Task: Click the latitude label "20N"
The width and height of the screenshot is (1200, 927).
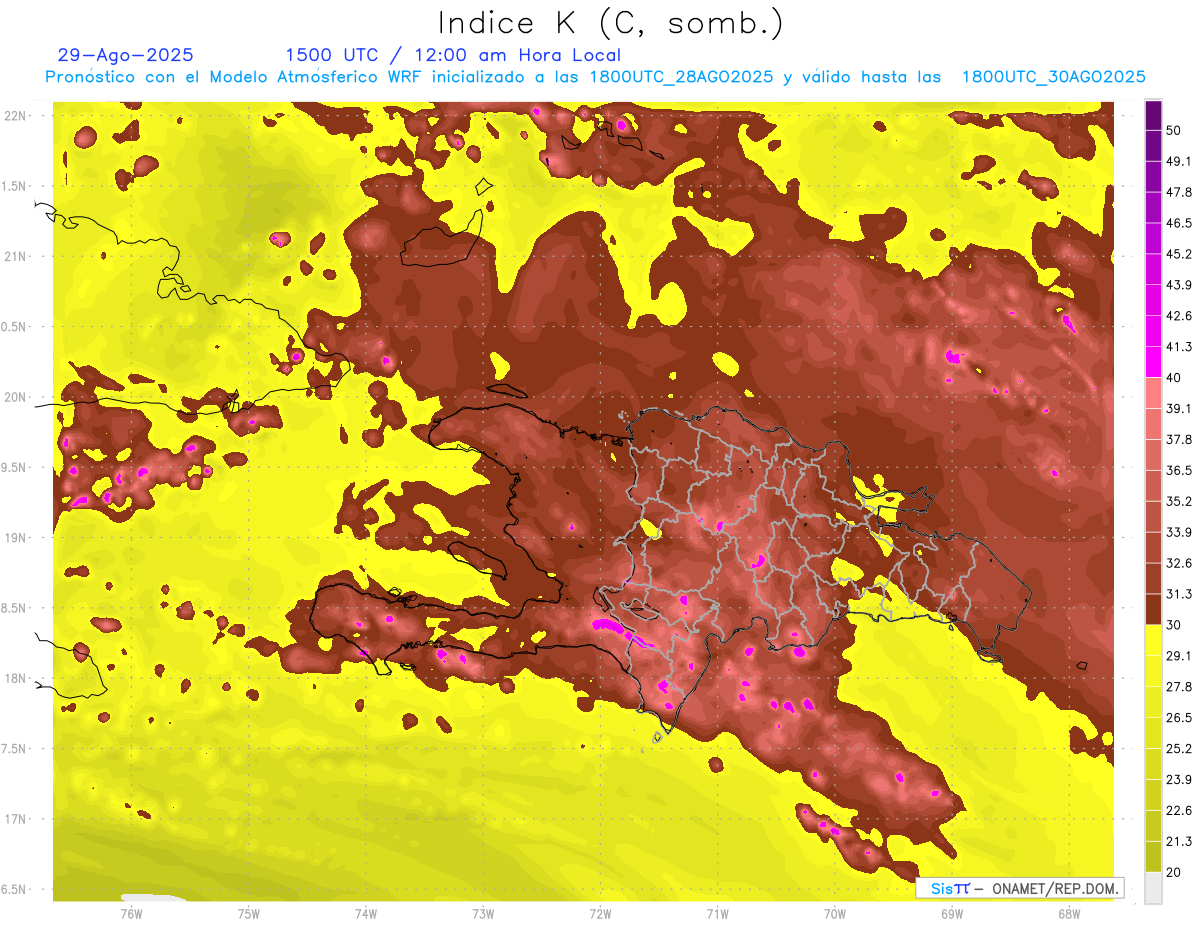Action: click(x=16, y=397)
